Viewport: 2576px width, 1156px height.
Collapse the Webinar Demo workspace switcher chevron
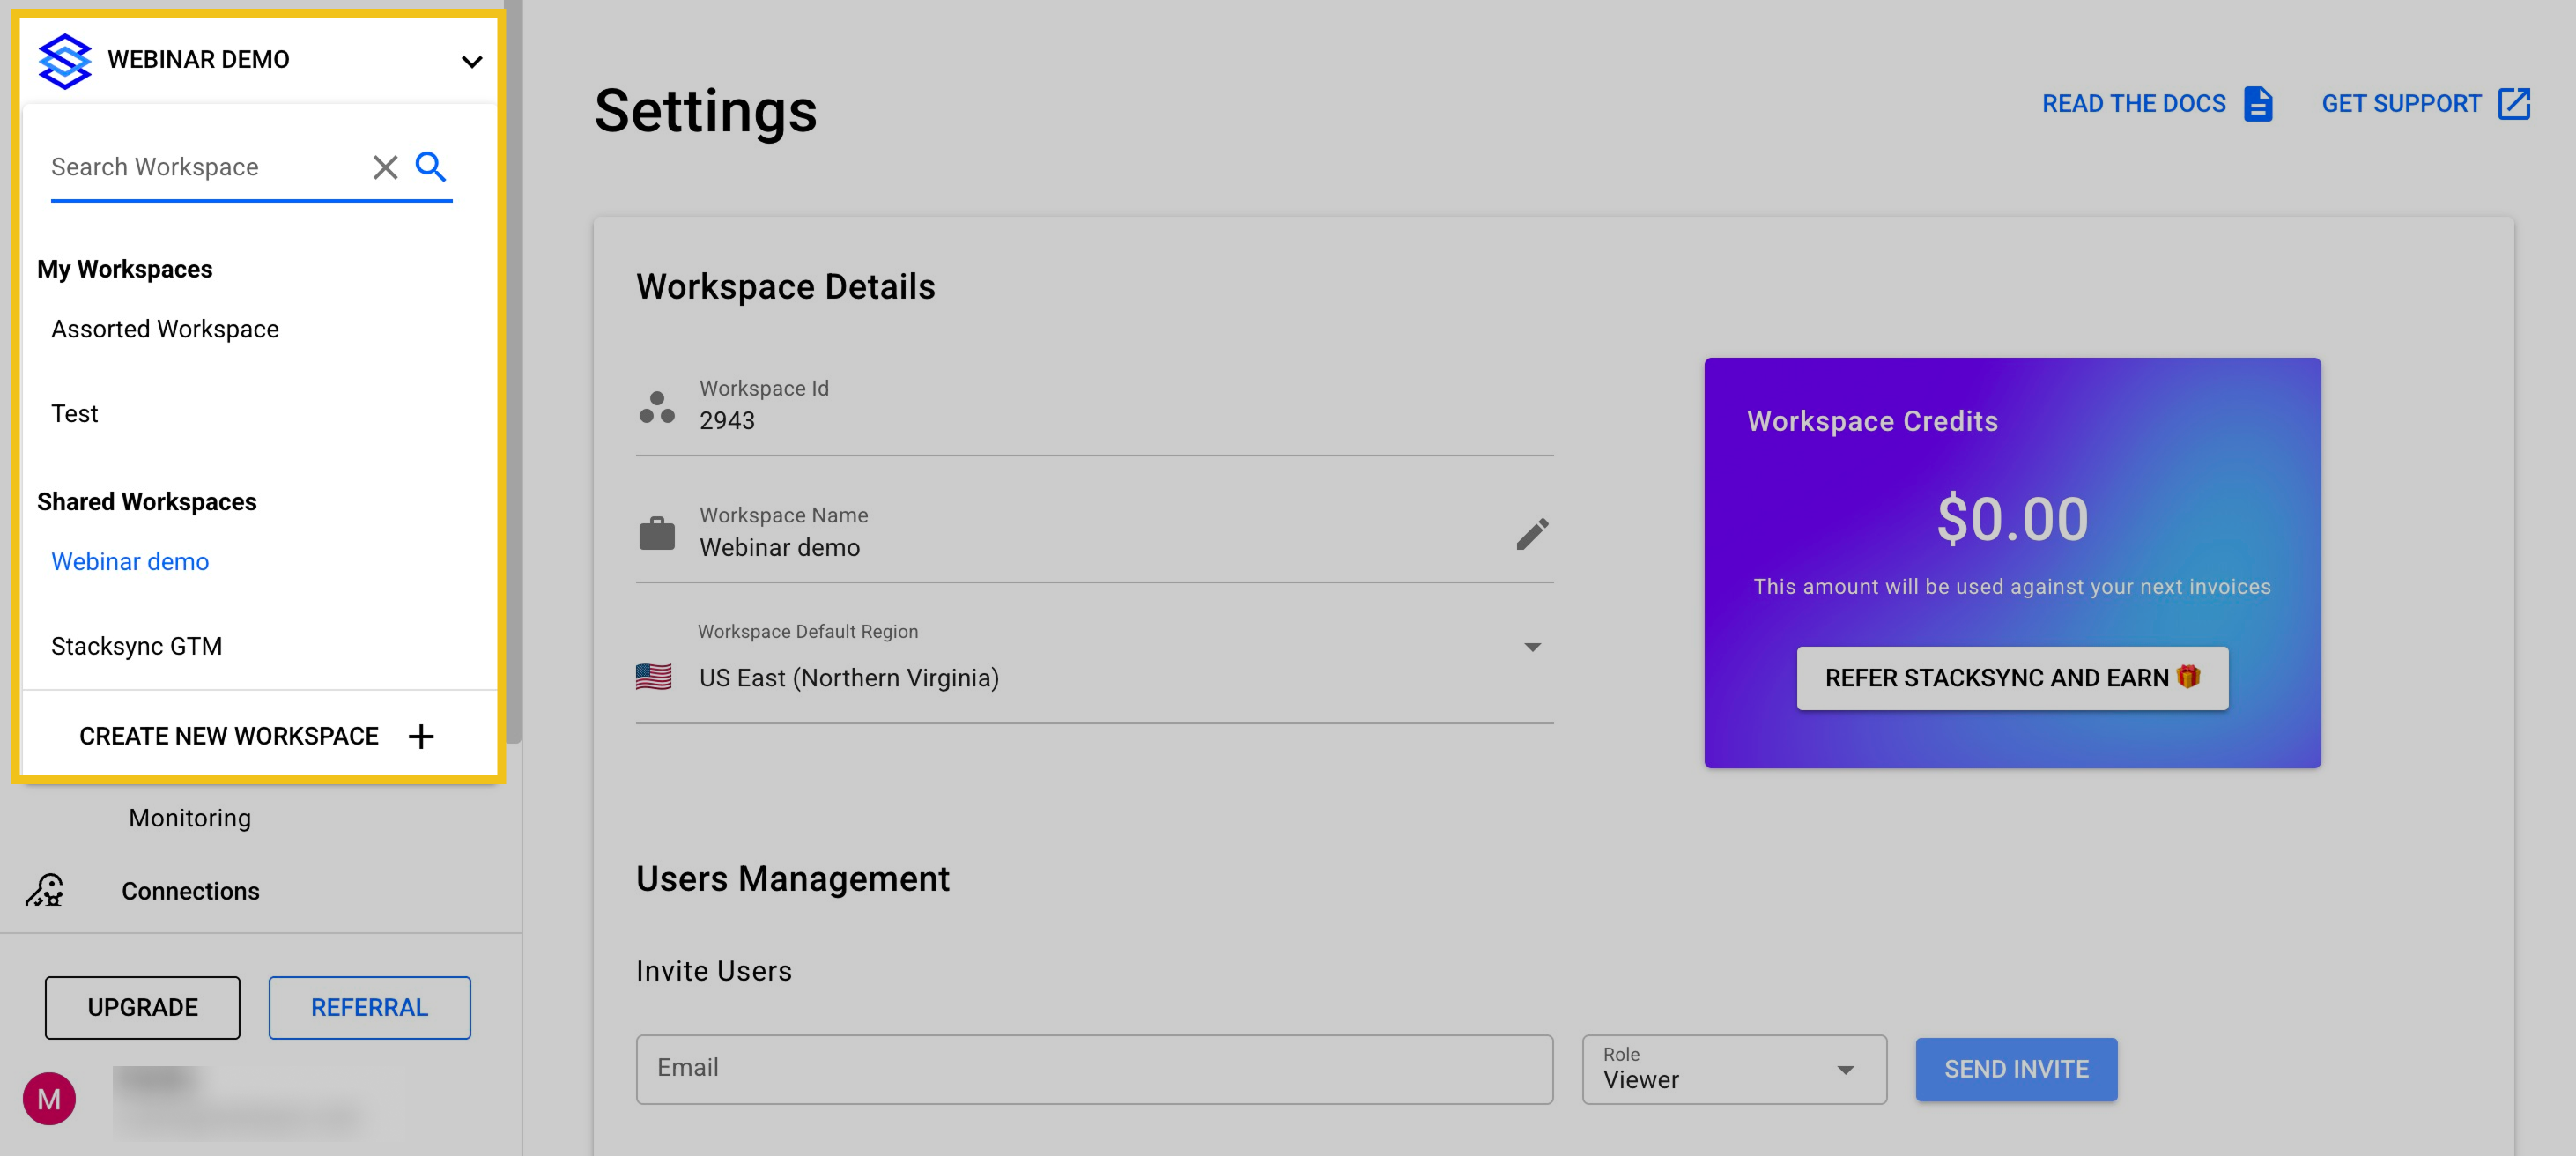472,61
